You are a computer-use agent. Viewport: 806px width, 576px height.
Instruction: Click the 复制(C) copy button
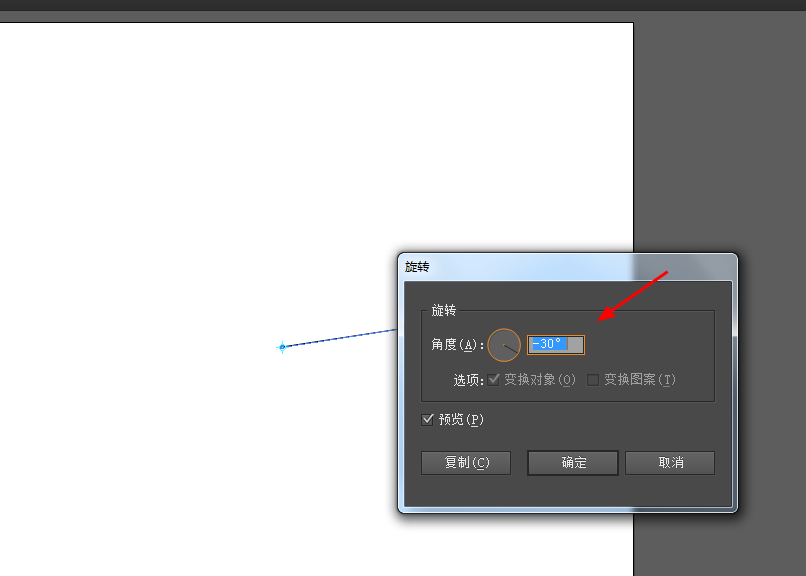(x=466, y=462)
